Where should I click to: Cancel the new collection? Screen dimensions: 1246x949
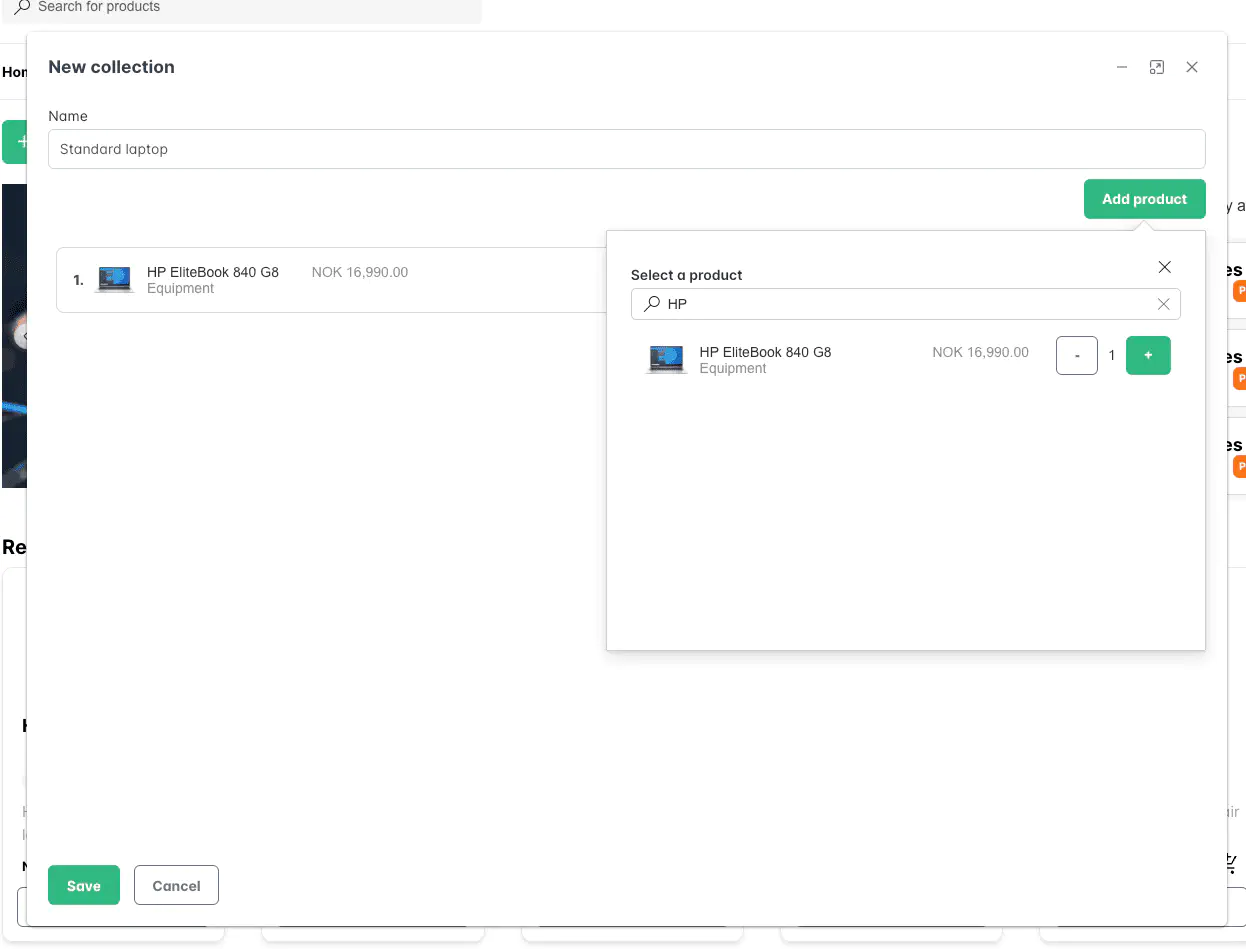click(176, 885)
